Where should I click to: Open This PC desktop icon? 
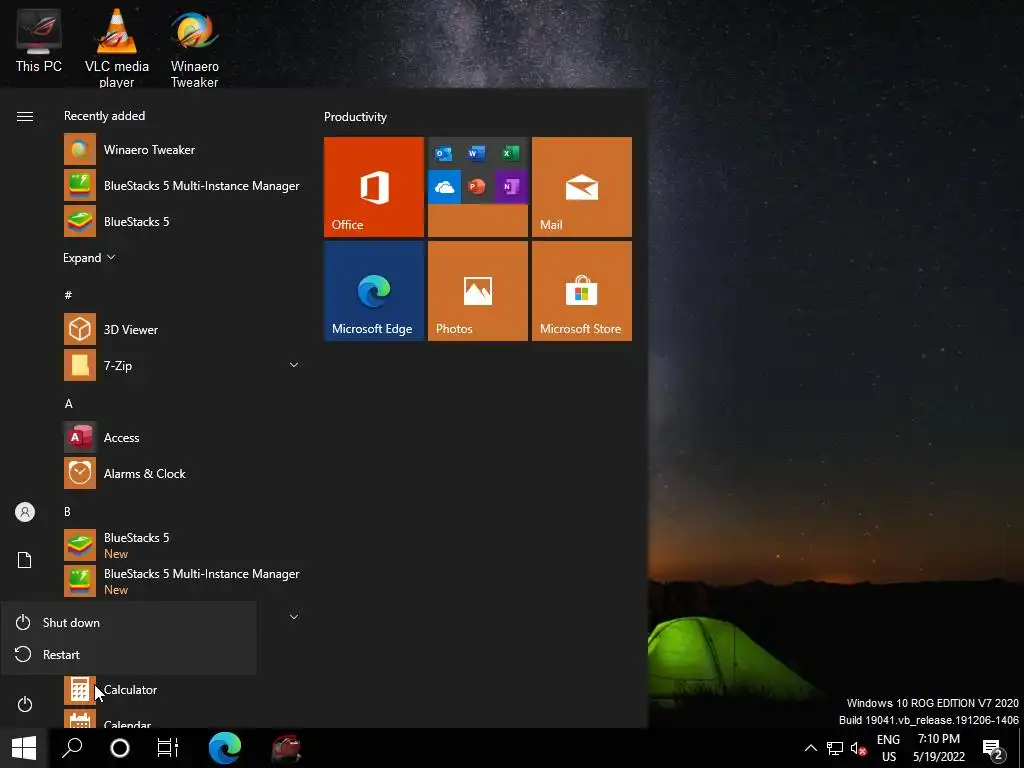coord(39,40)
